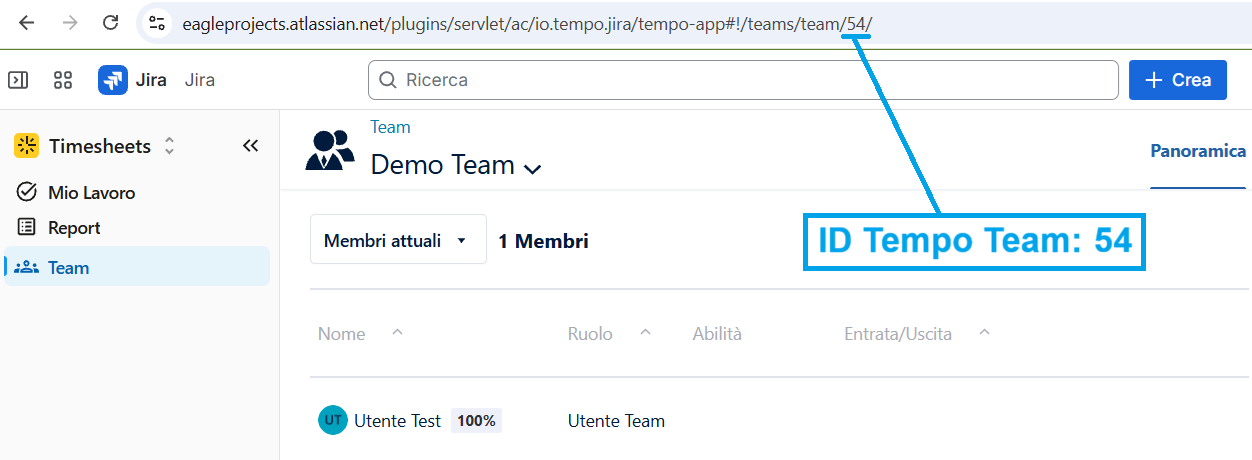Open the Utente Test member
This screenshot has width=1252, height=460.
[397, 421]
